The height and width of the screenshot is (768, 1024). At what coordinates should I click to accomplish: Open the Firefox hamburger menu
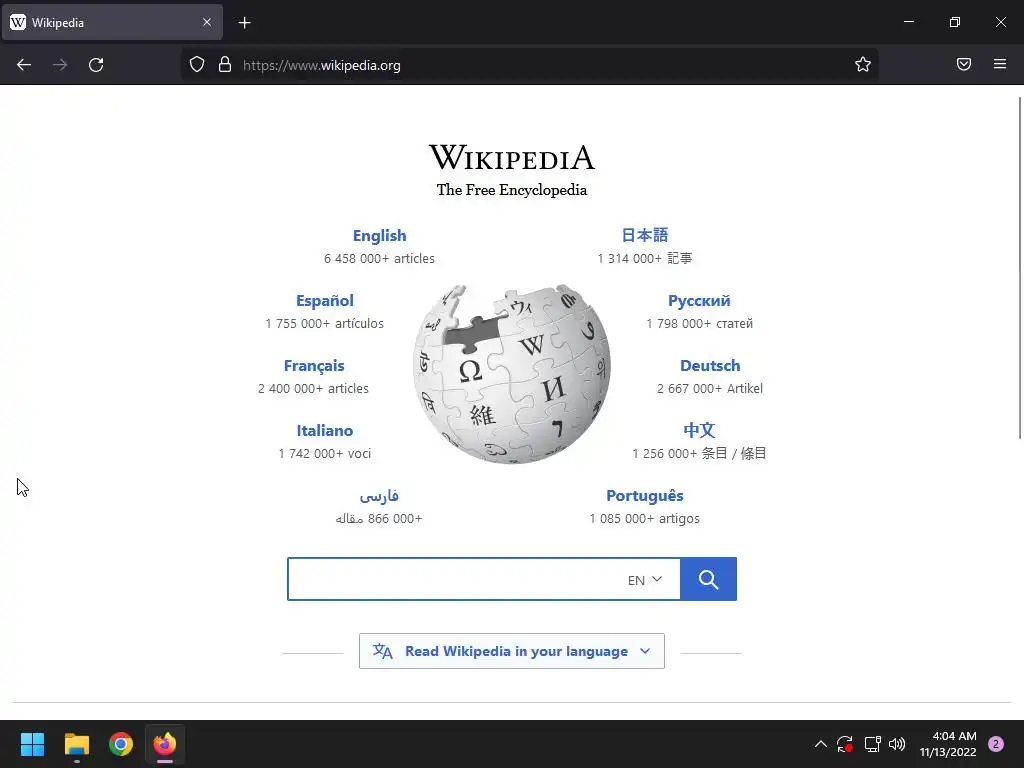(x=1000, y=64)
